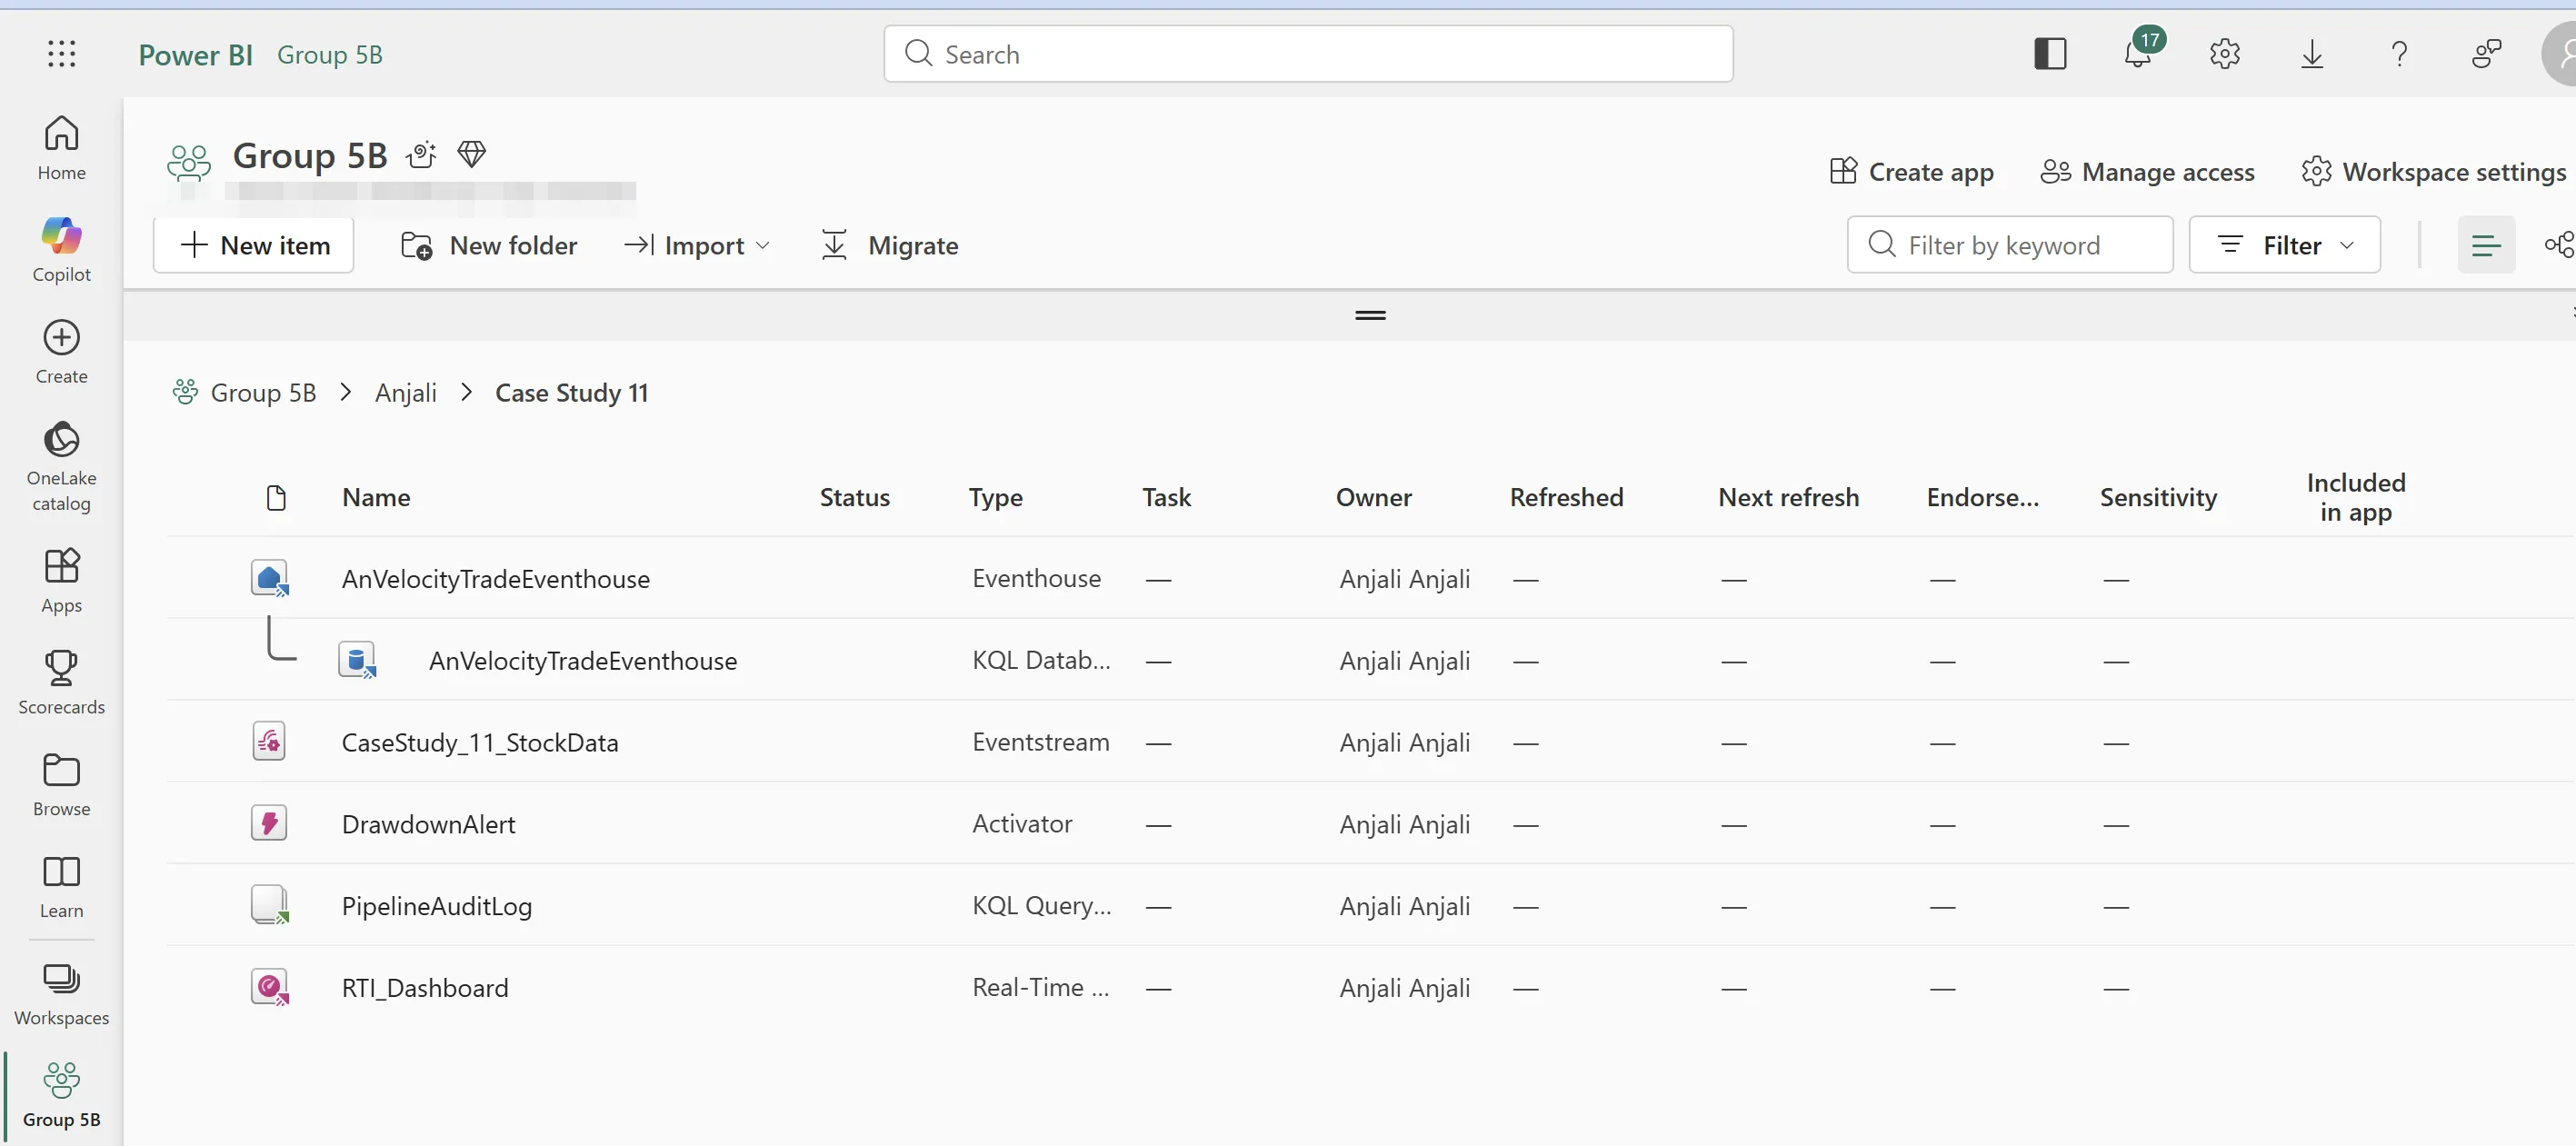Navigate to Group 5B in breadcrumb

tap(263, 393)
